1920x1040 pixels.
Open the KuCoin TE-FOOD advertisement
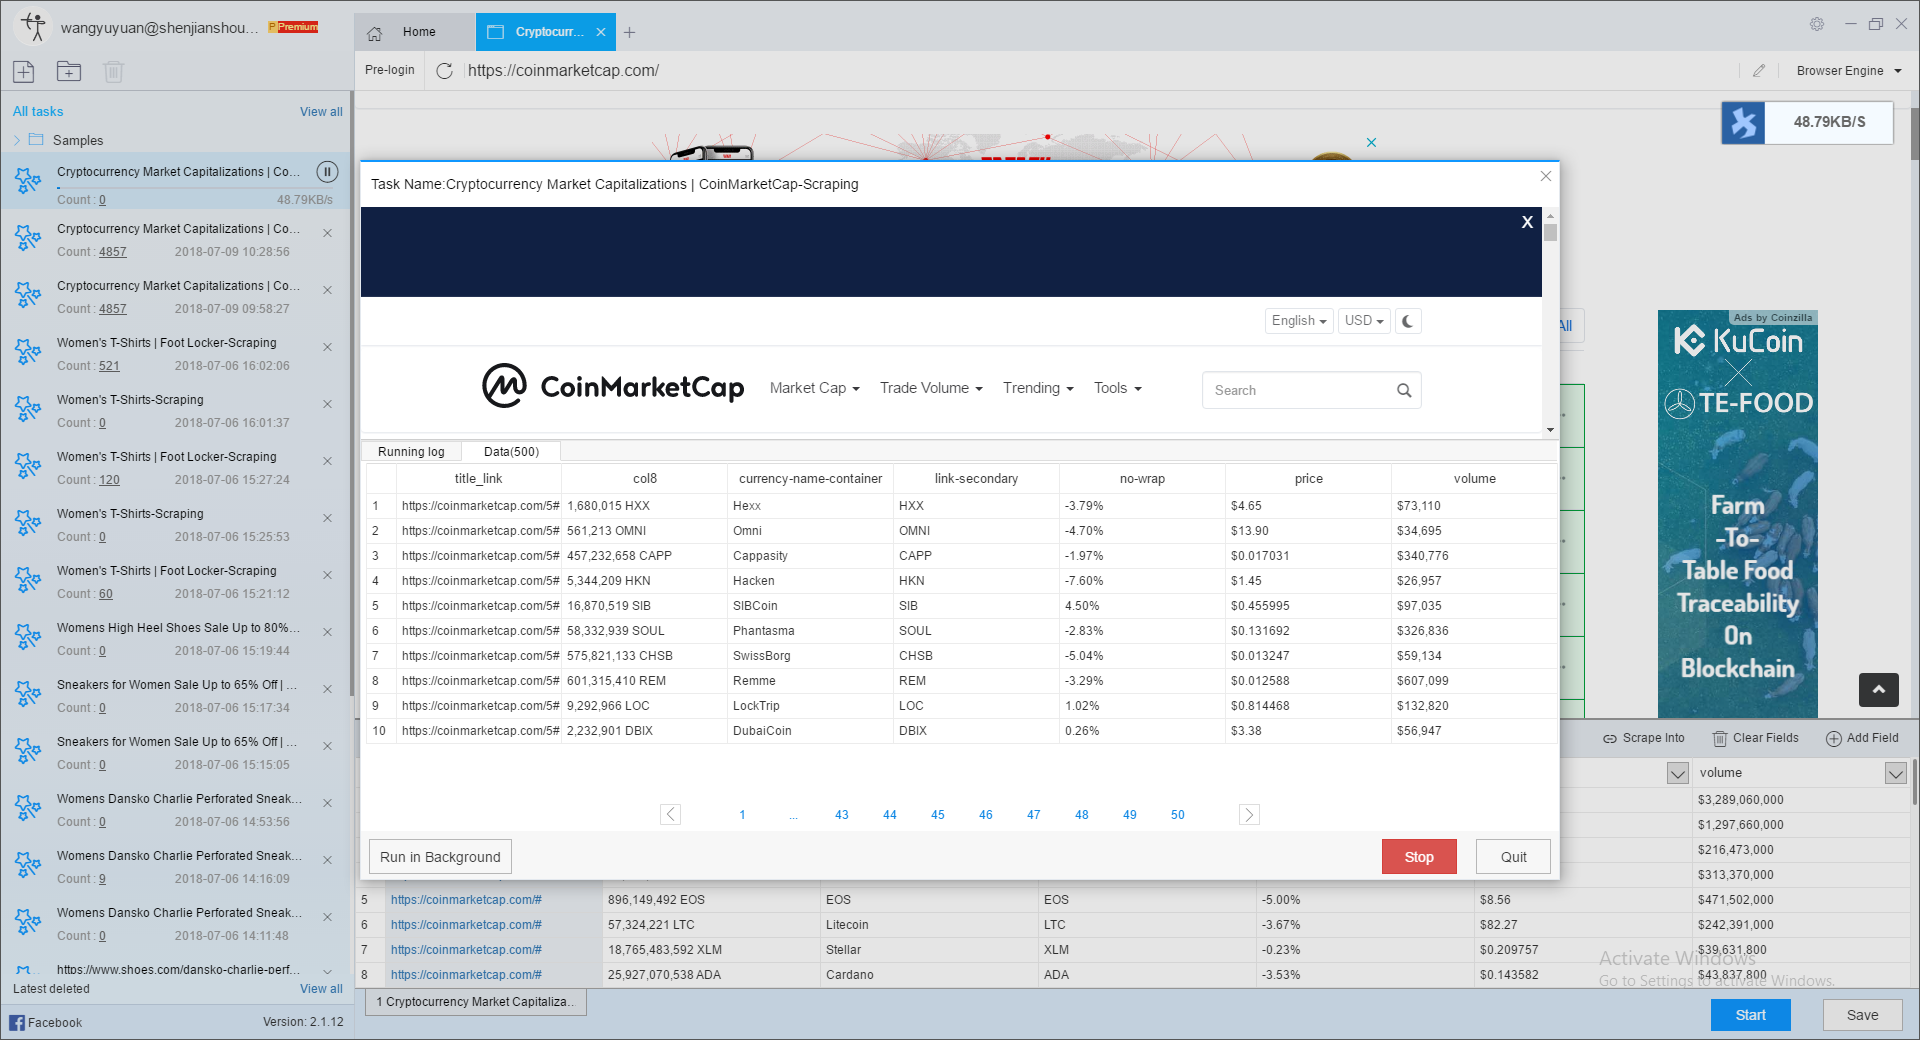tap(1738, 514)
